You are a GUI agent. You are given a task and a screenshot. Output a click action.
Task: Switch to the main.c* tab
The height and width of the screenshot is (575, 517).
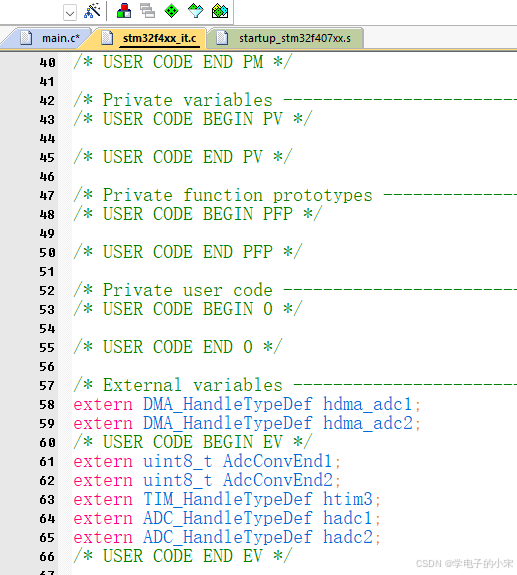click(x=51, y=38)
